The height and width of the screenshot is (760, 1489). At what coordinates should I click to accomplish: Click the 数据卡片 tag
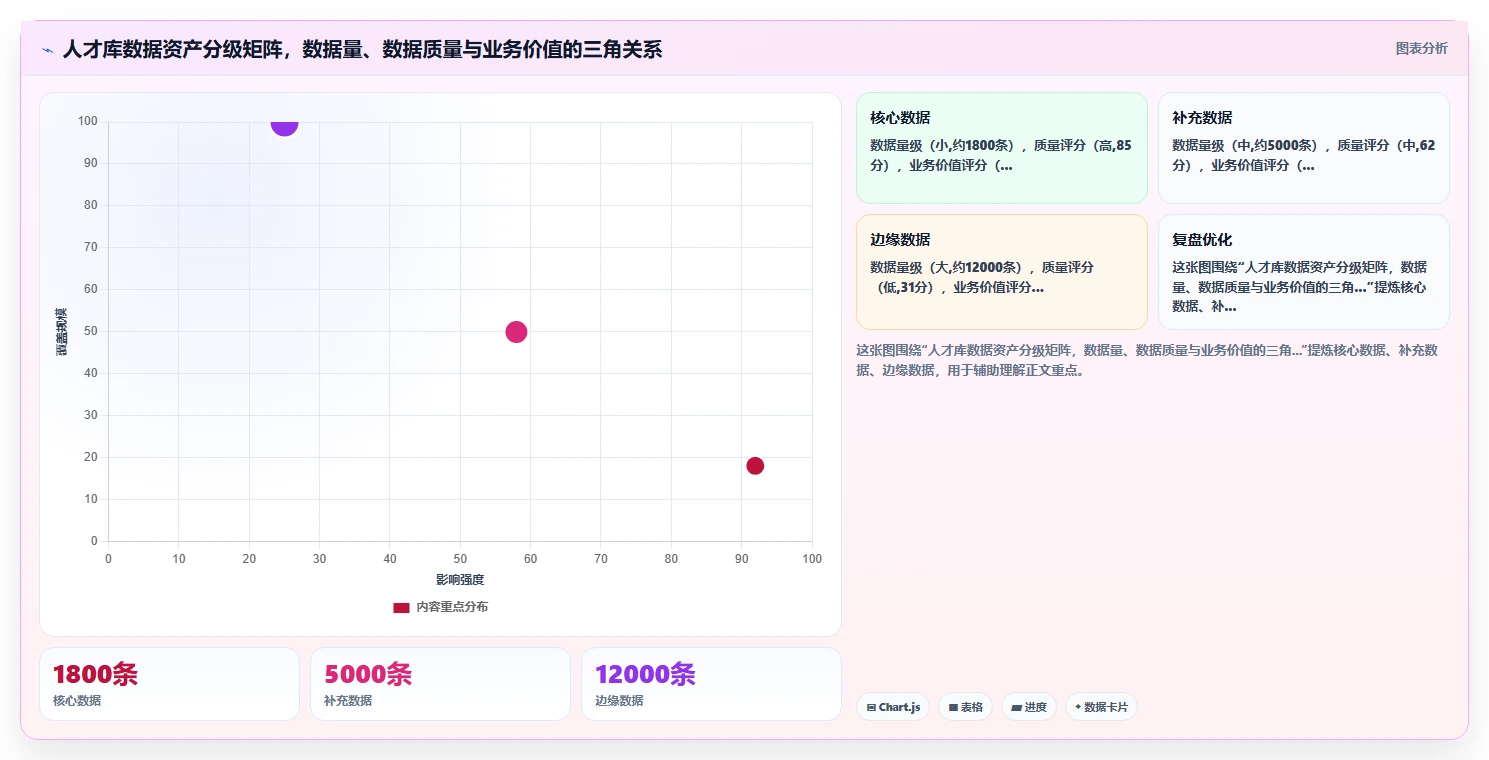(1101, 707)
